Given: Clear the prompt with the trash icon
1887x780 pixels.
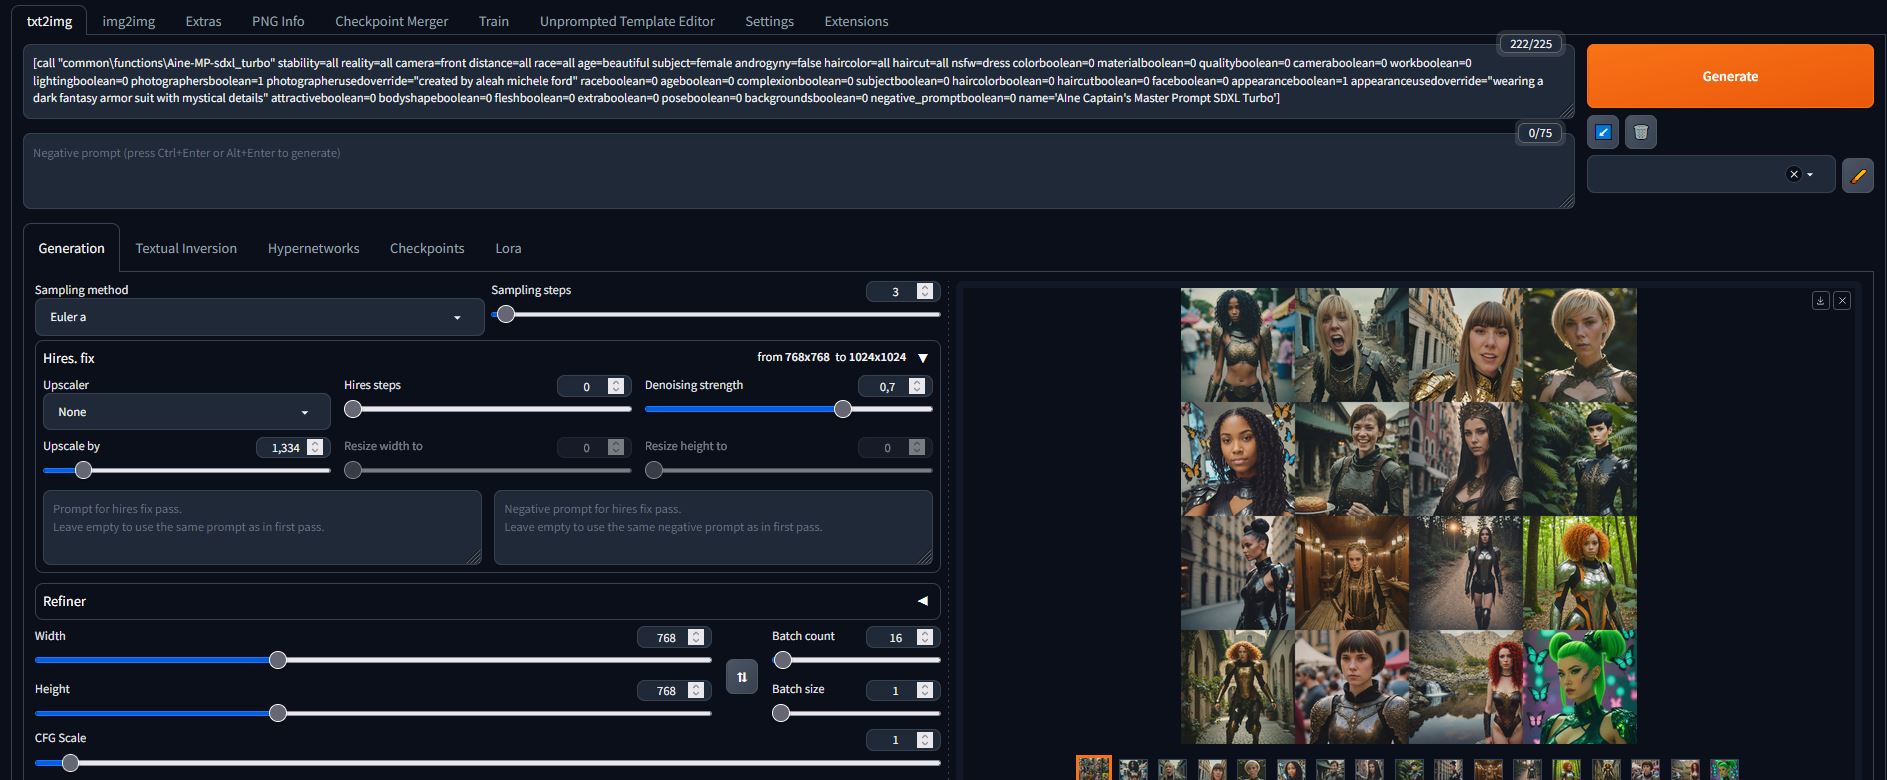Looking at the screenshot, I should 1640,132.
